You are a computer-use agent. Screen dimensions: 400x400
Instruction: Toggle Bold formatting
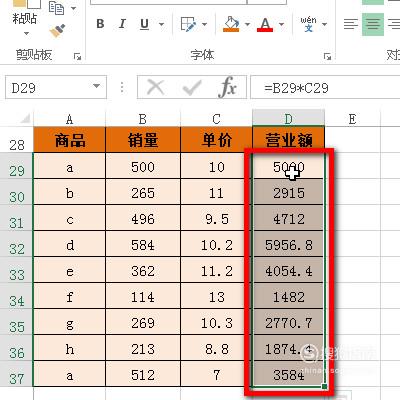(x=100, y=24)
